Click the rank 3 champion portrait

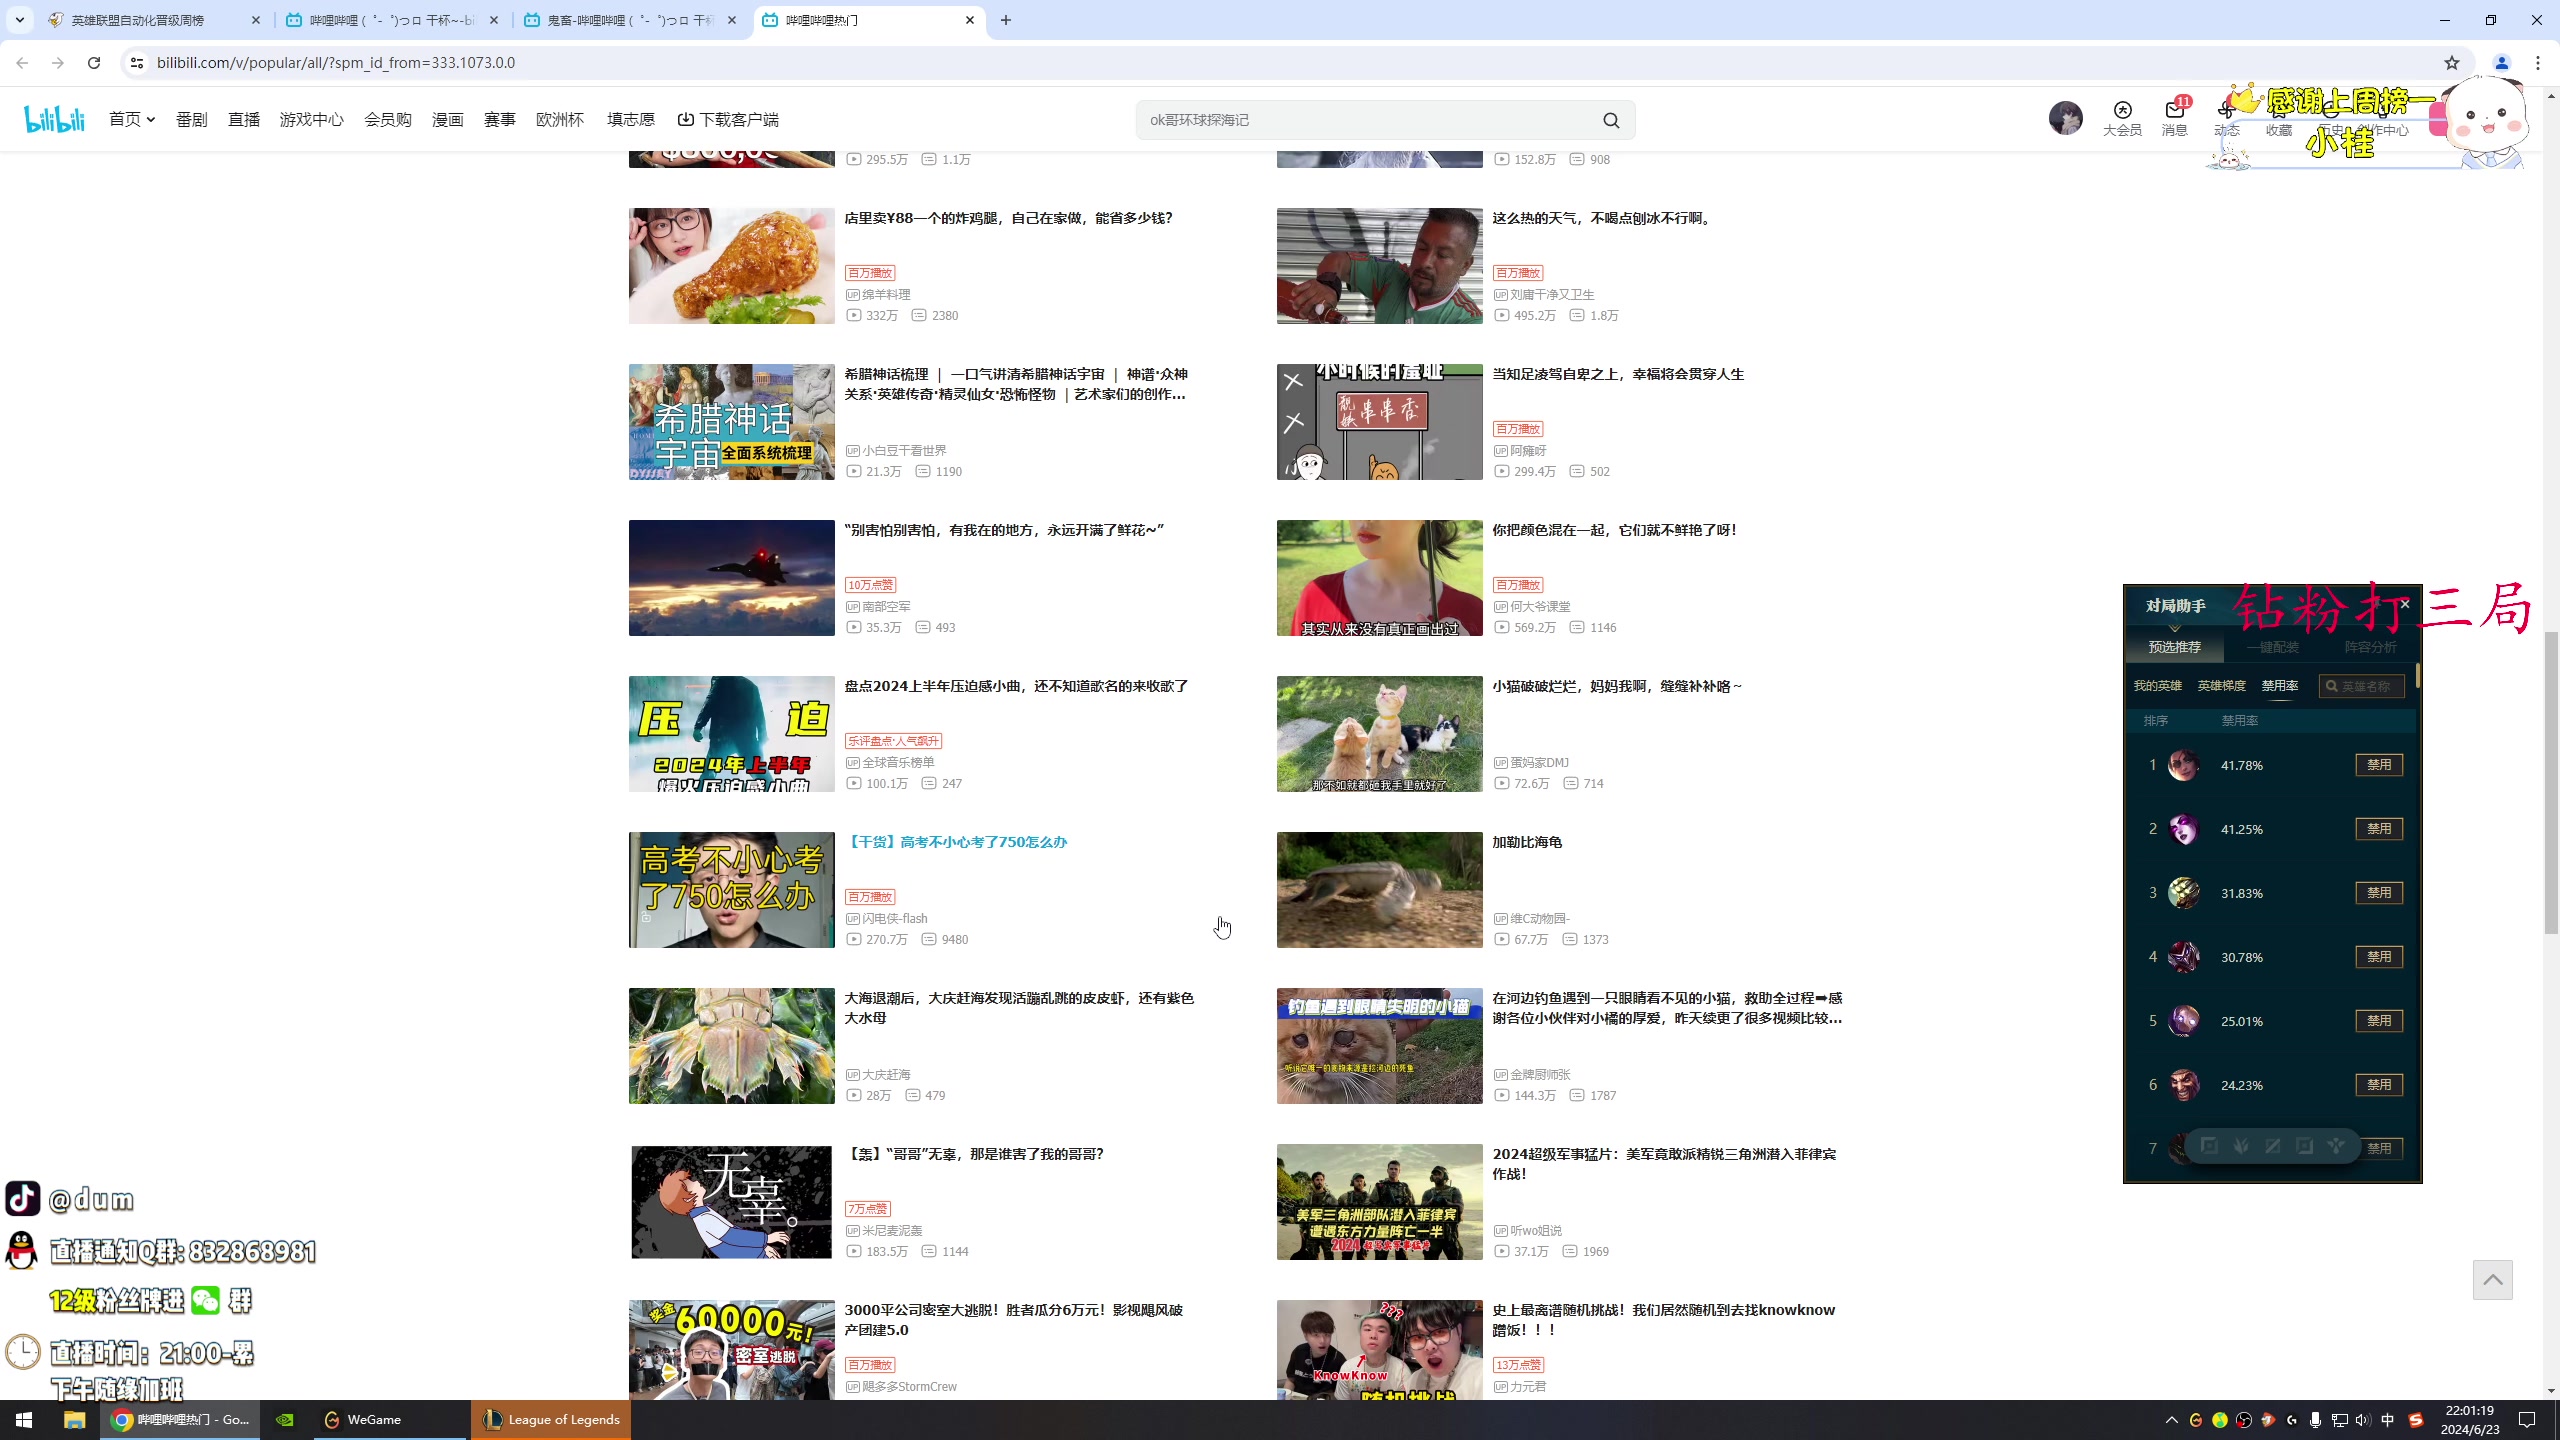[x=2184, y=893]
